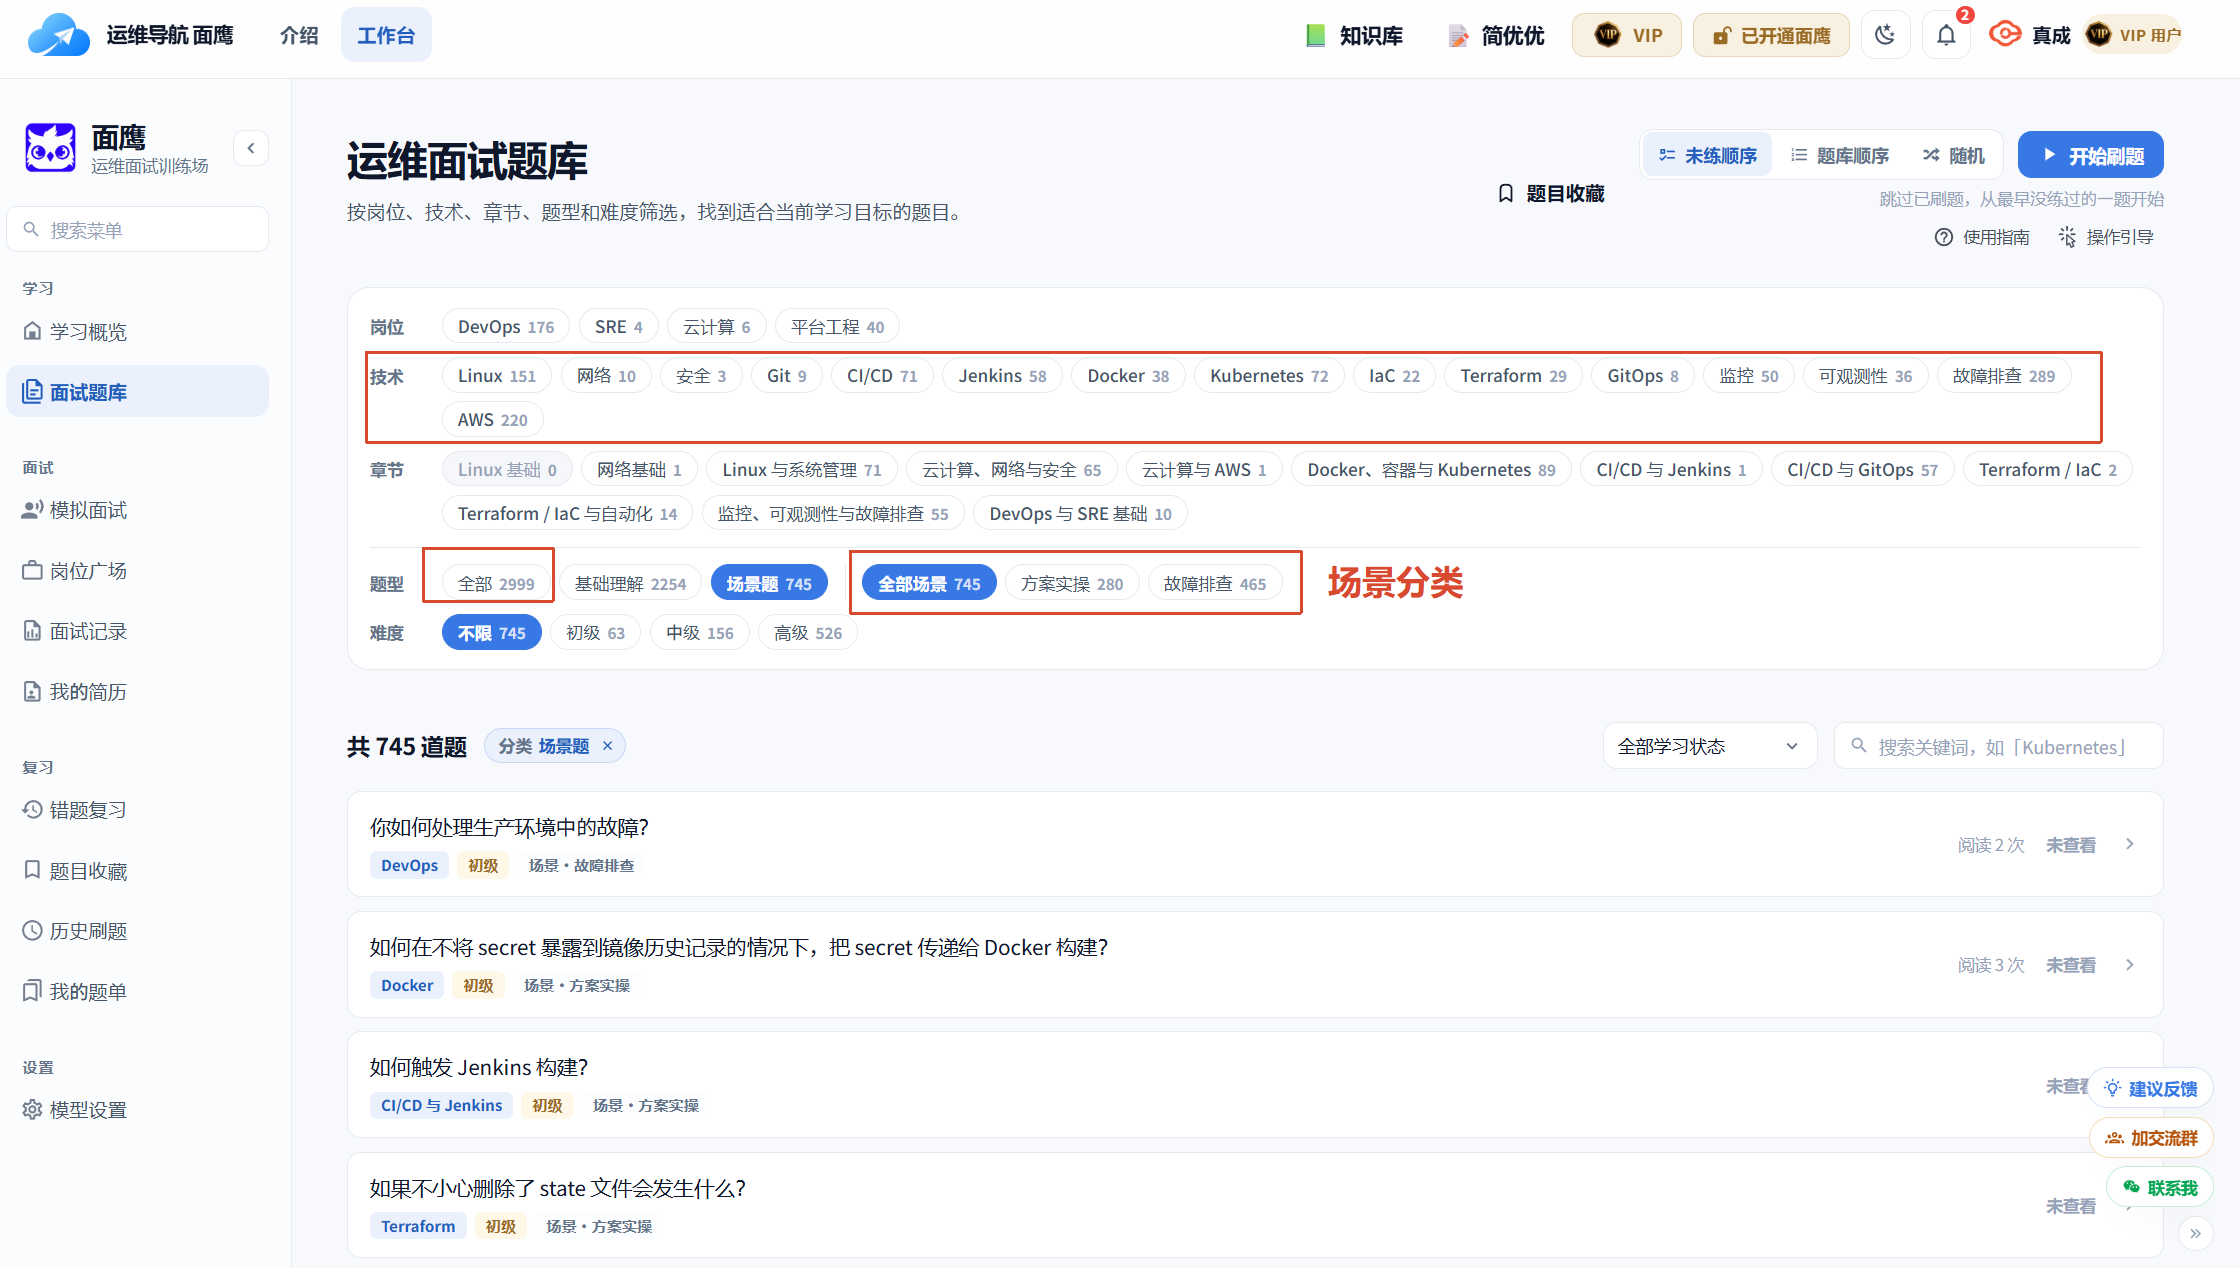Open 模型设置 gear item
The image size is (2240, 1268).
(137, 1110)
